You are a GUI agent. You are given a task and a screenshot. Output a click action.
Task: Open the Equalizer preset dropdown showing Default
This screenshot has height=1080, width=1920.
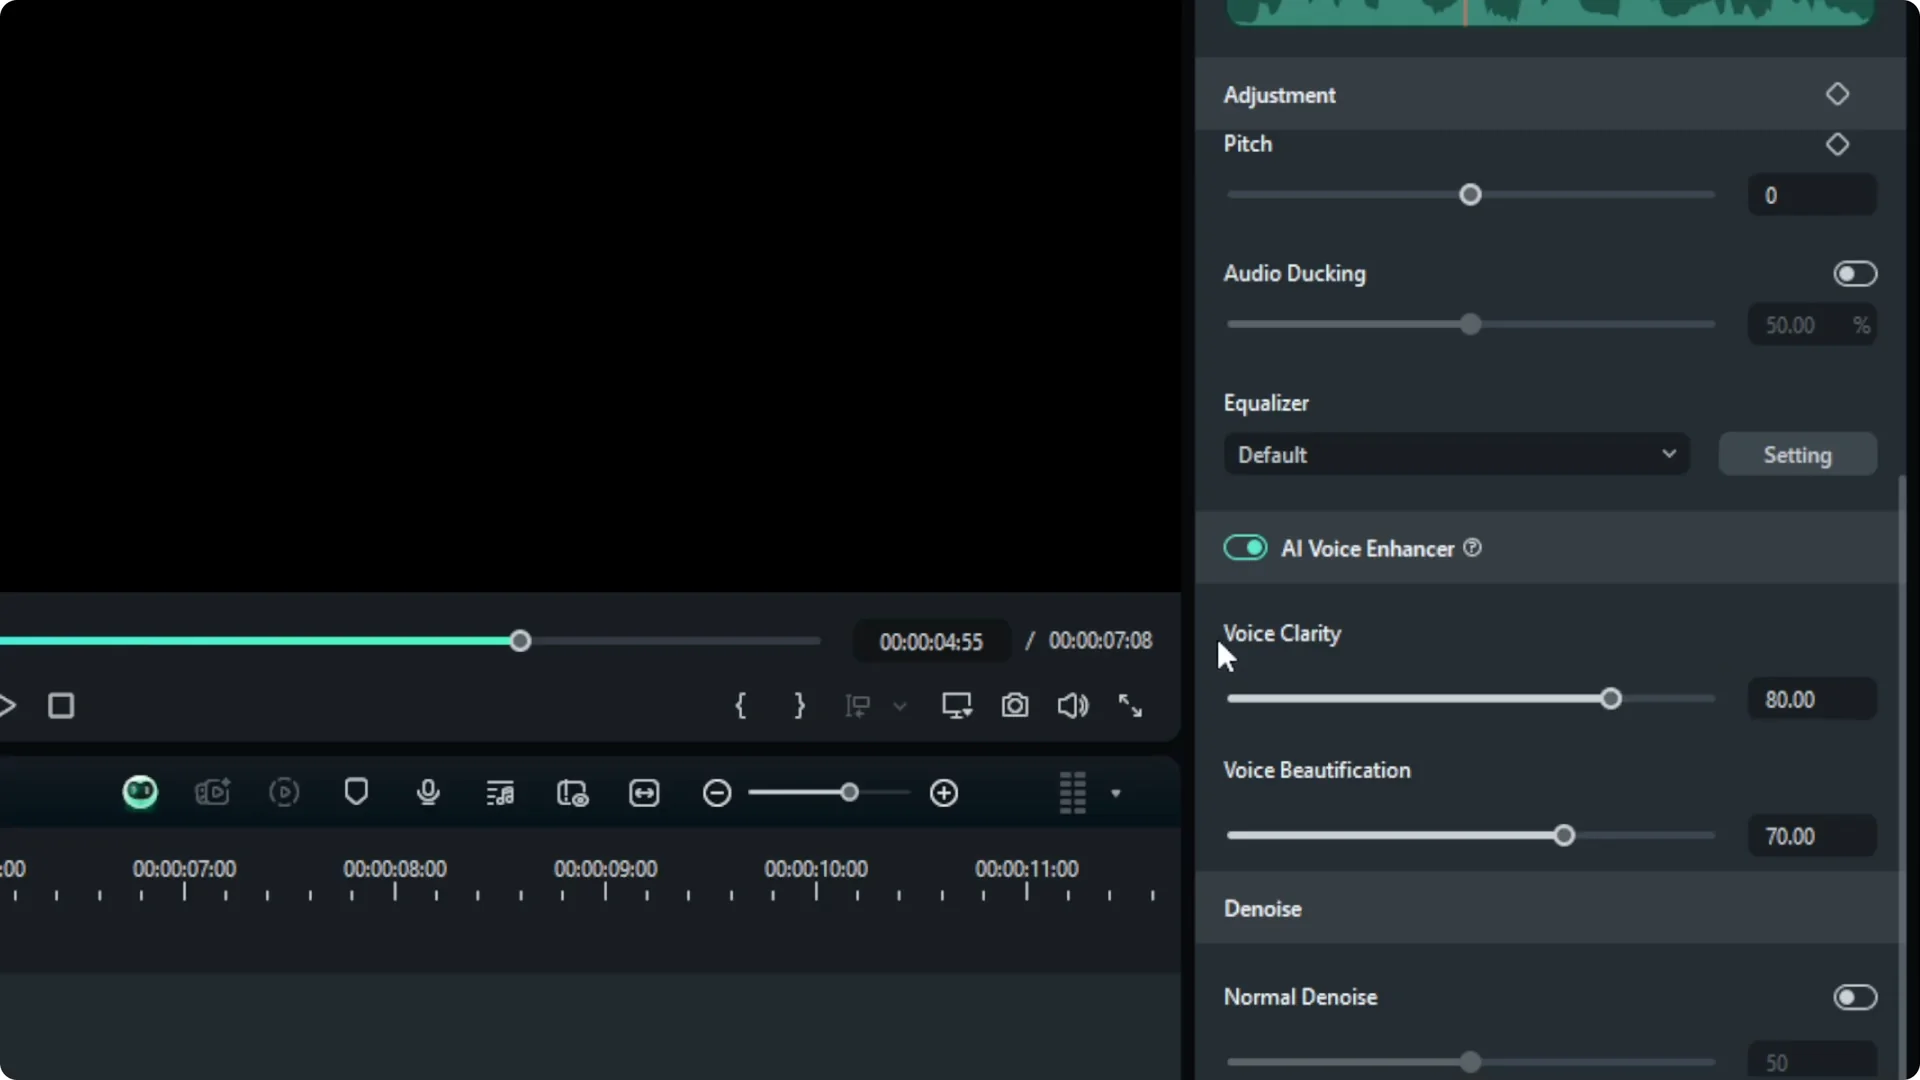(1455, 454)
